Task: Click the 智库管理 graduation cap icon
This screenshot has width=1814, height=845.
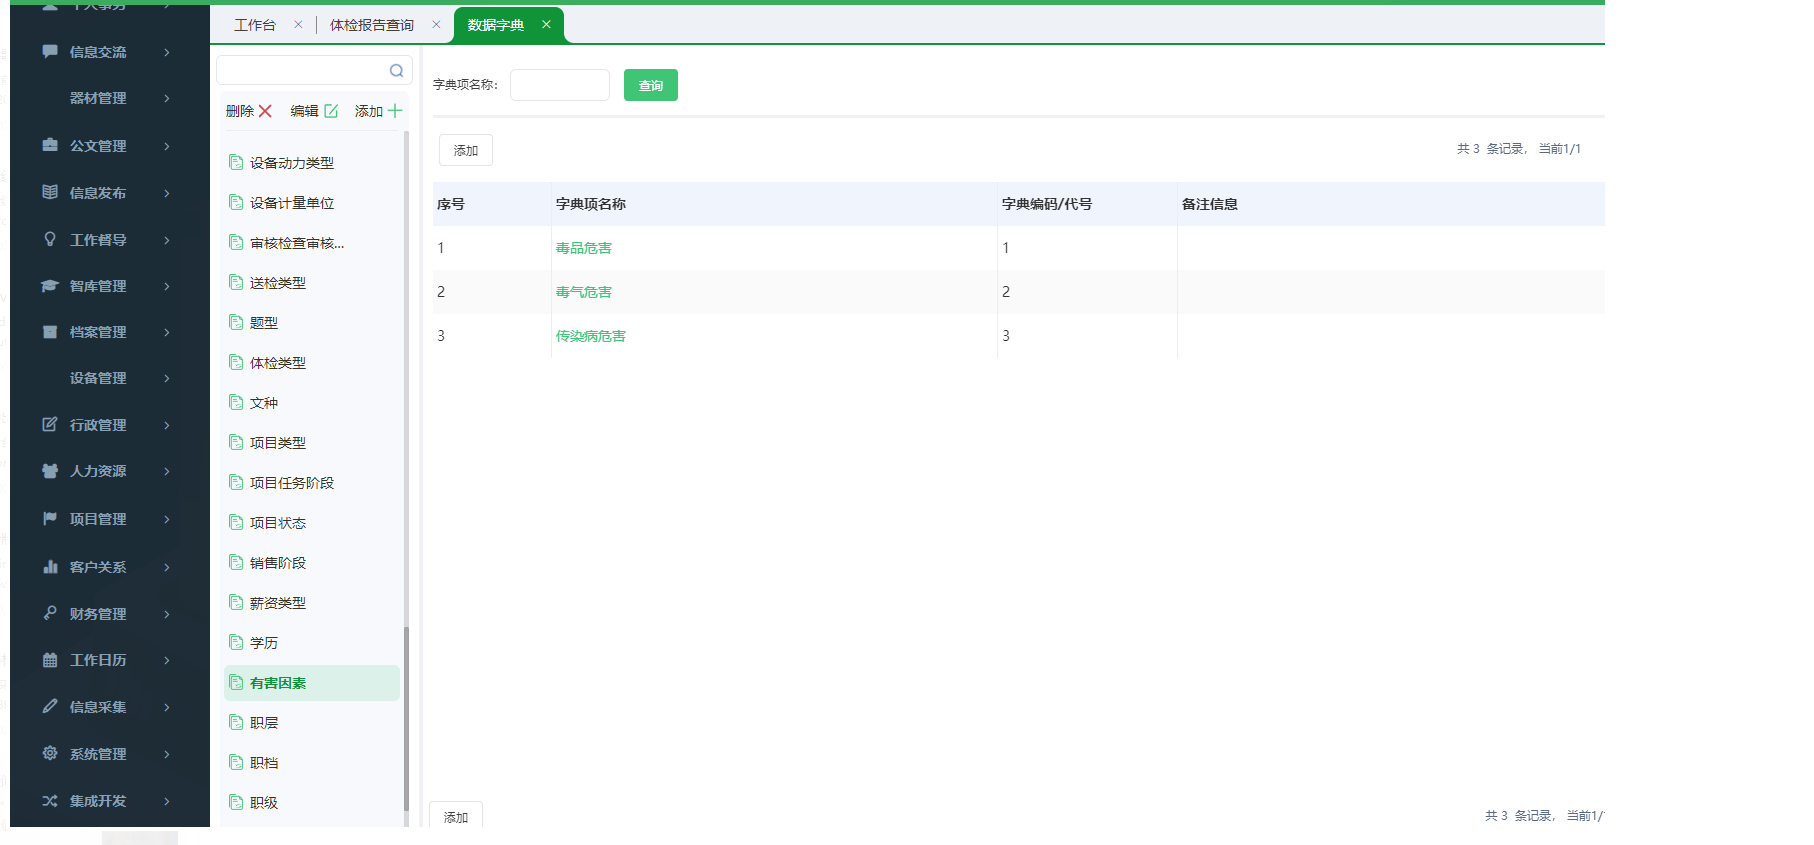Action: point(50,285)
